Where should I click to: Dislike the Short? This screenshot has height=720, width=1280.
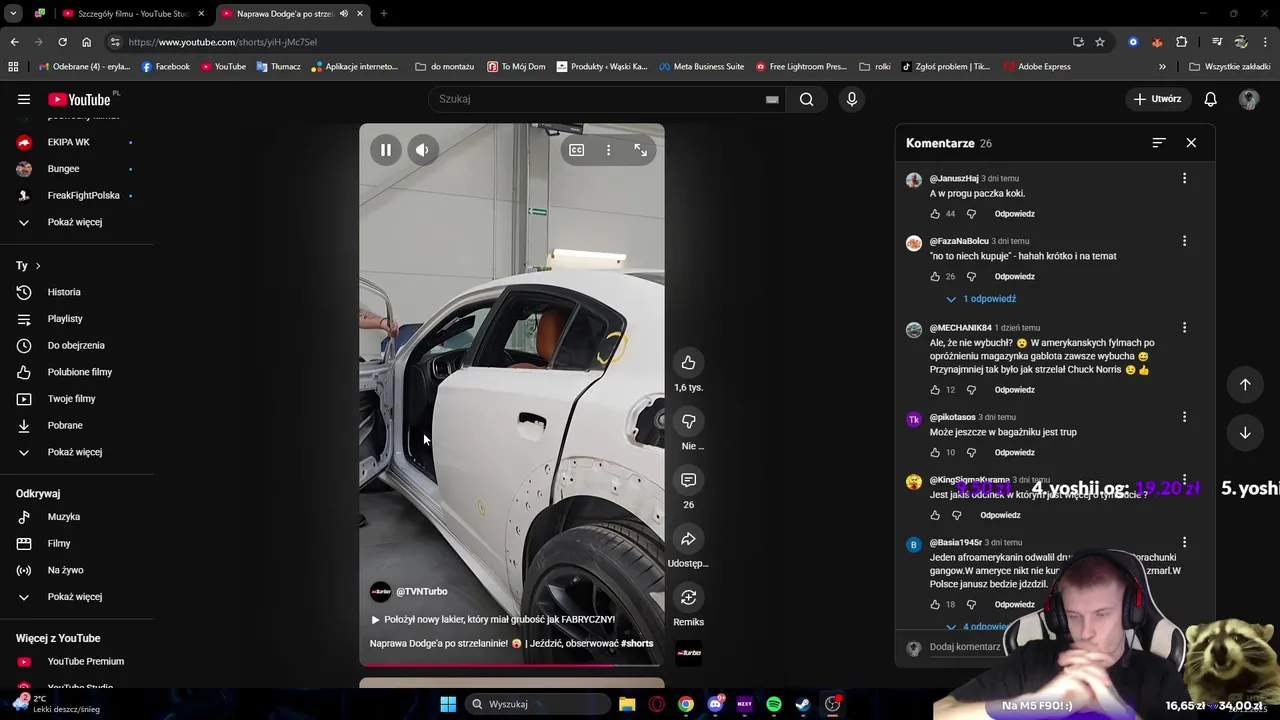(x=688, y=421)
